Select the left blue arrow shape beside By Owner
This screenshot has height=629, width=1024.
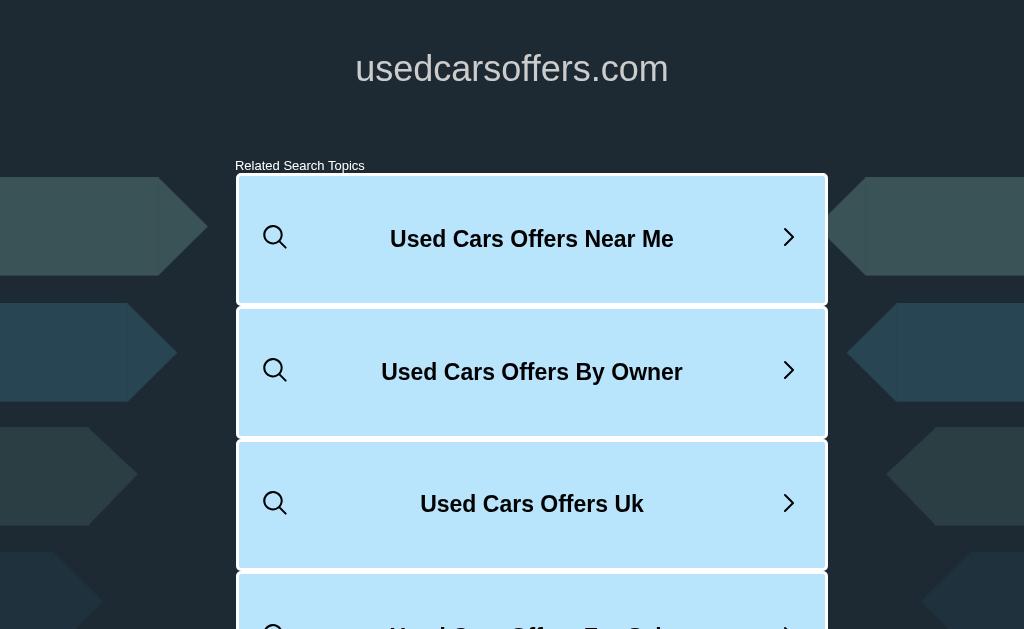pyautogui.click(x=88, y=352)
